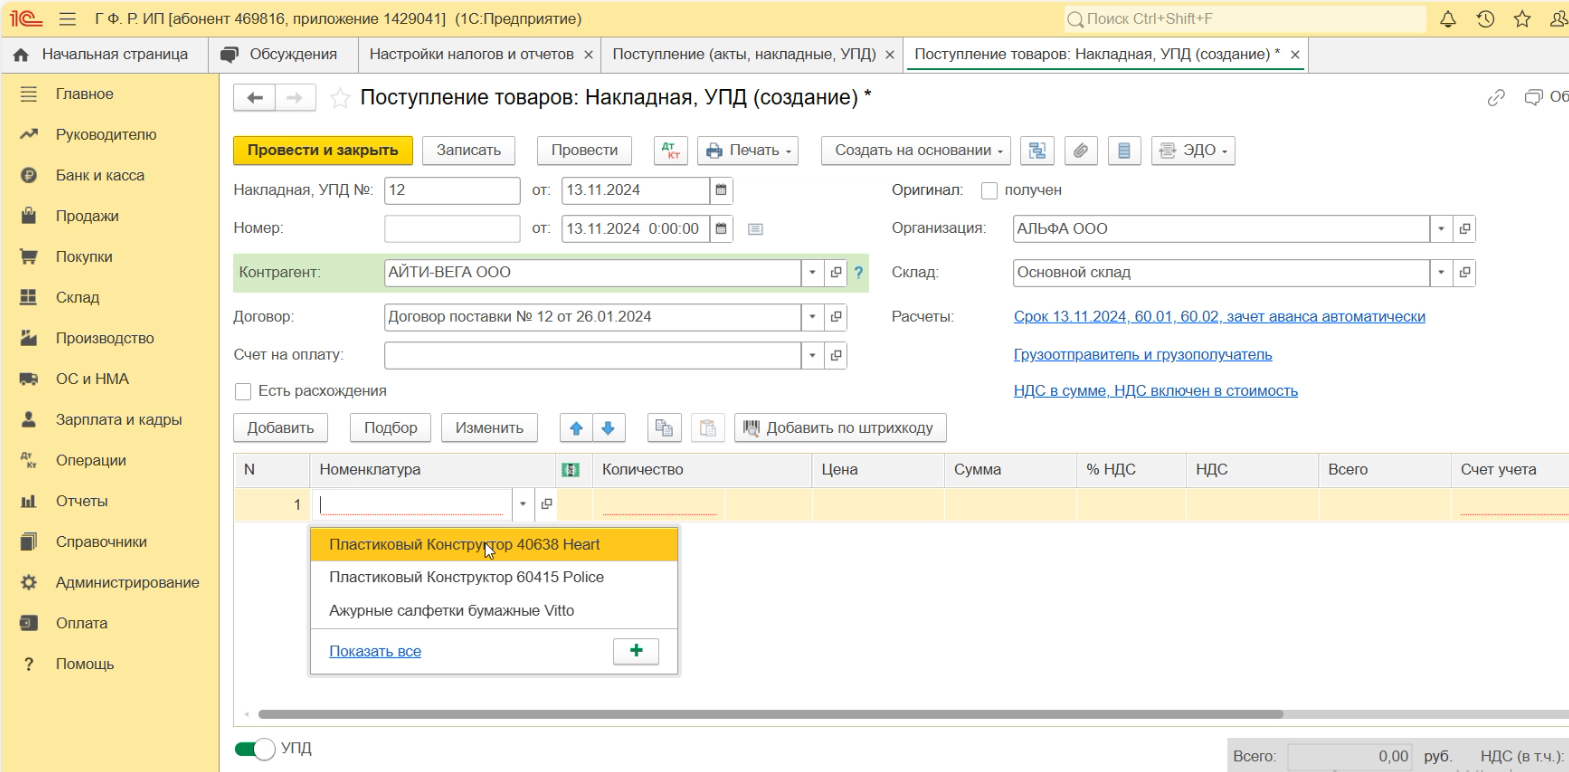The height and width of the screenshot is (772, 1569).
Task: Click the horizontal table scrollbar
Action: coord(770,714)
